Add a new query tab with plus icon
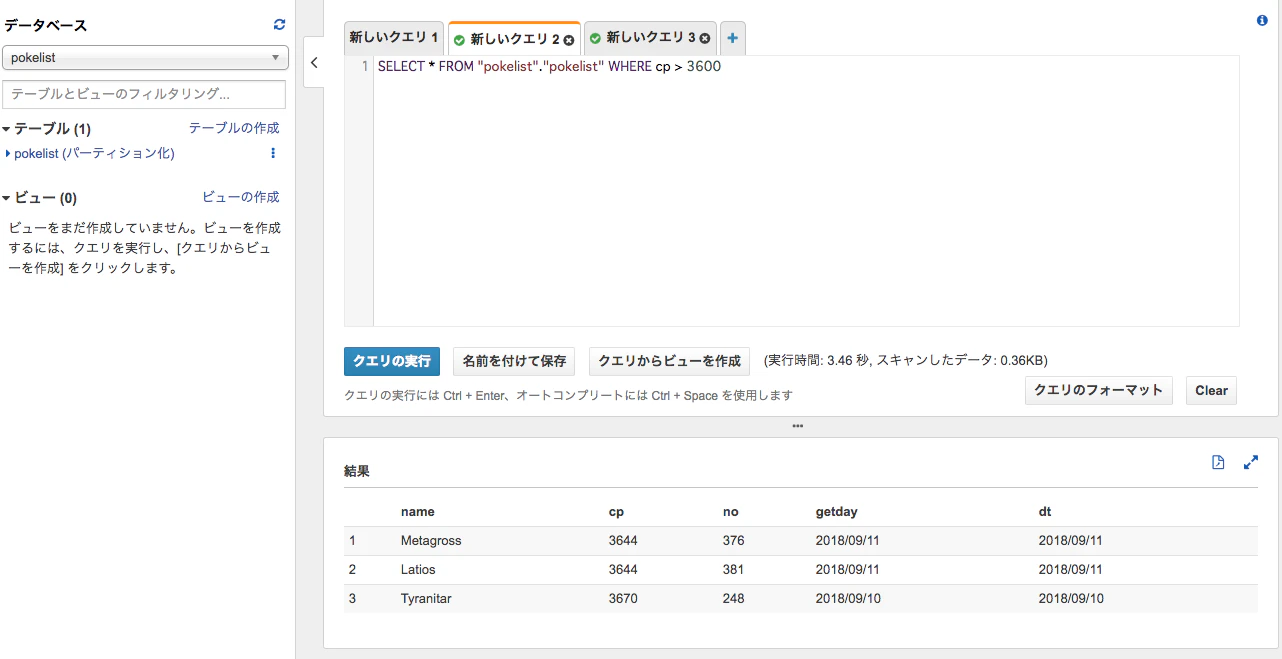 pos(733,38)
